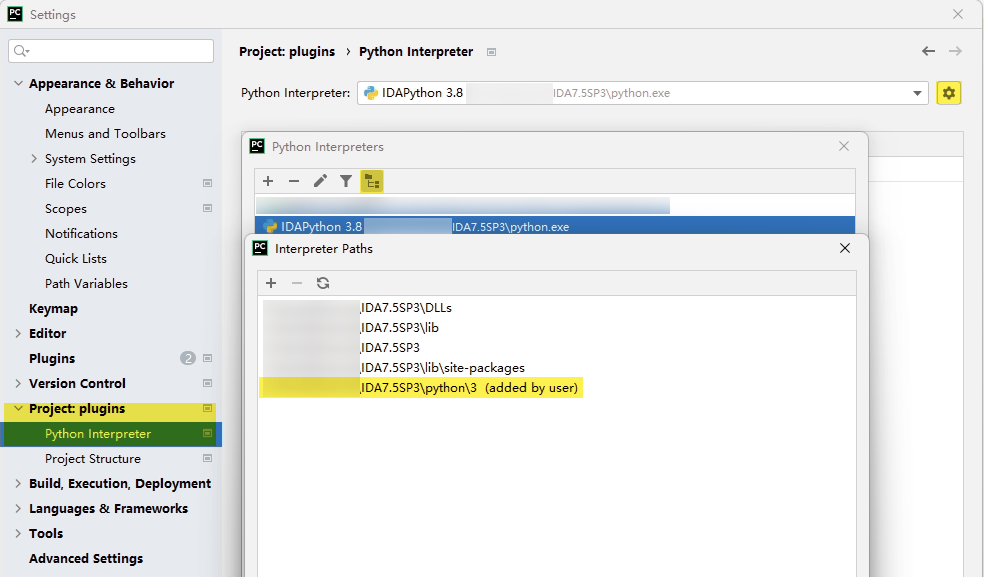Focus the settings search input field
The width and height of the screenshot is (984, 577).
pos(111,51)
